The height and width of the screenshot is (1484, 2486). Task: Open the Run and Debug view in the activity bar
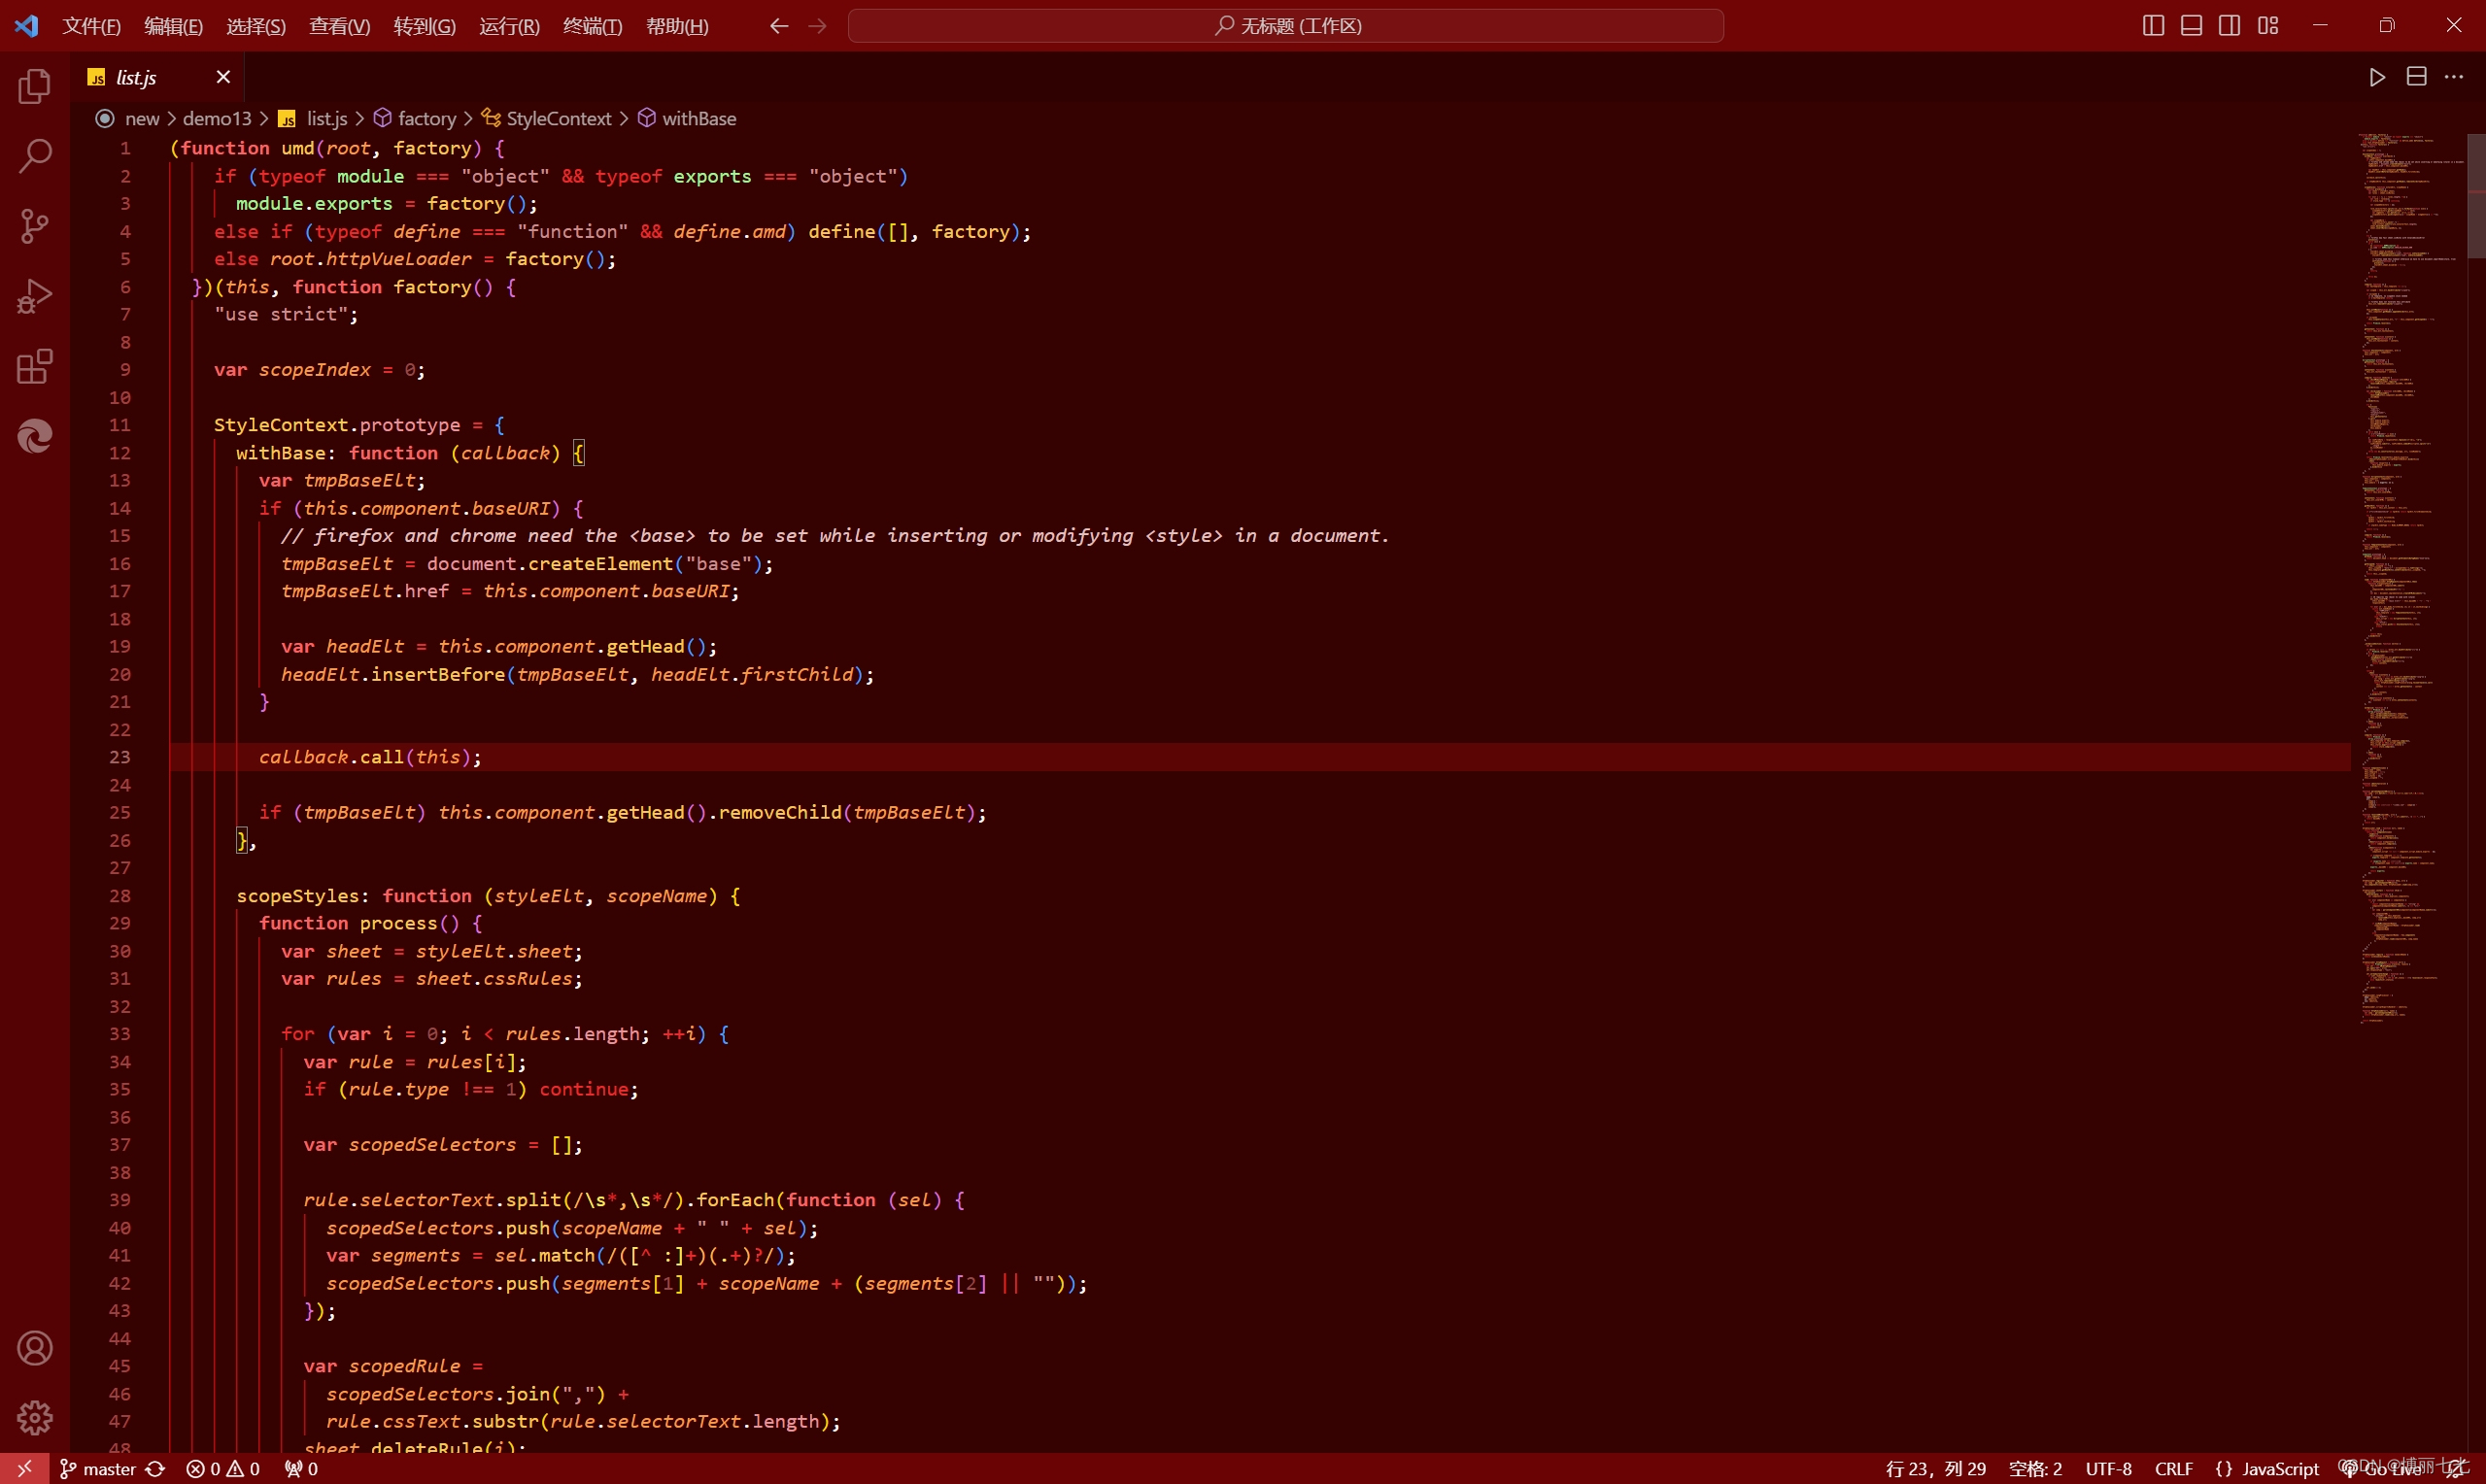(35, 297)
